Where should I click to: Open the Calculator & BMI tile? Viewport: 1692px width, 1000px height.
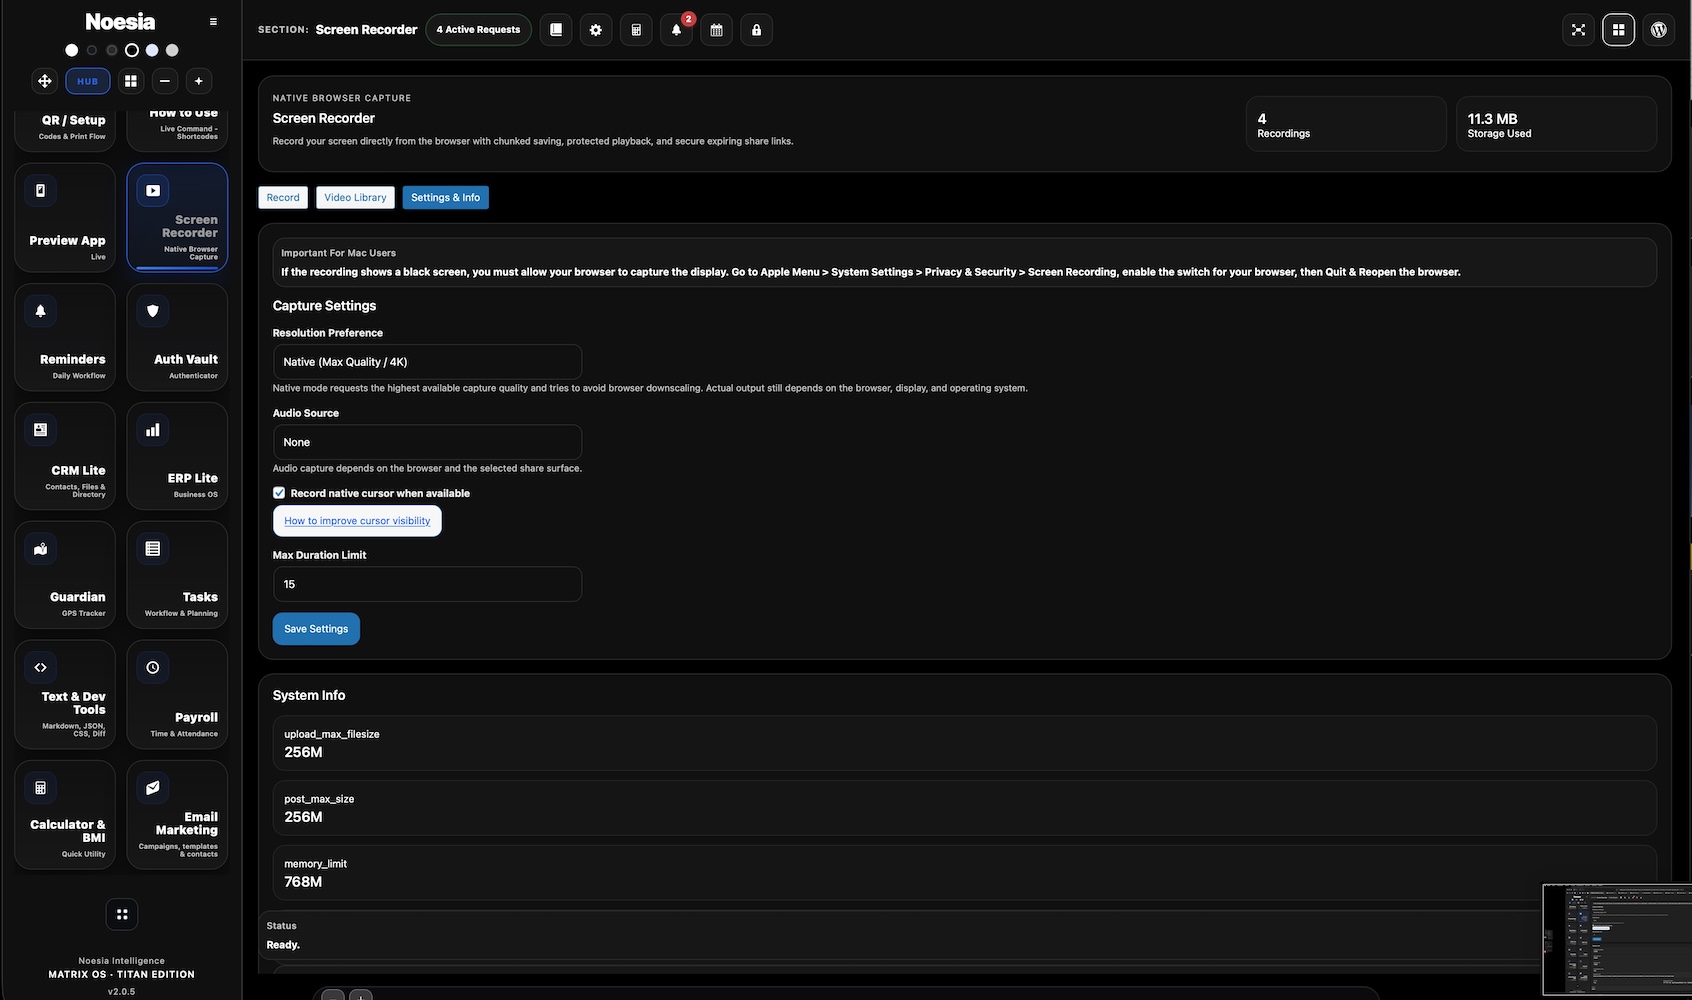click(x=65, y=815)
